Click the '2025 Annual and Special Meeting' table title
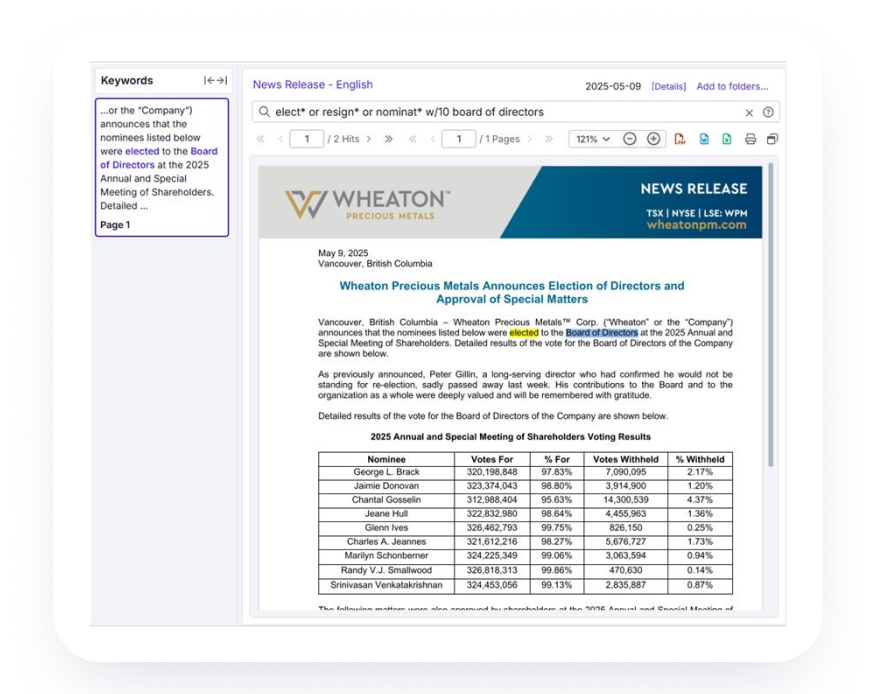Image resolution: width=875 pixels, height=694 pixels. coord(511,437)
